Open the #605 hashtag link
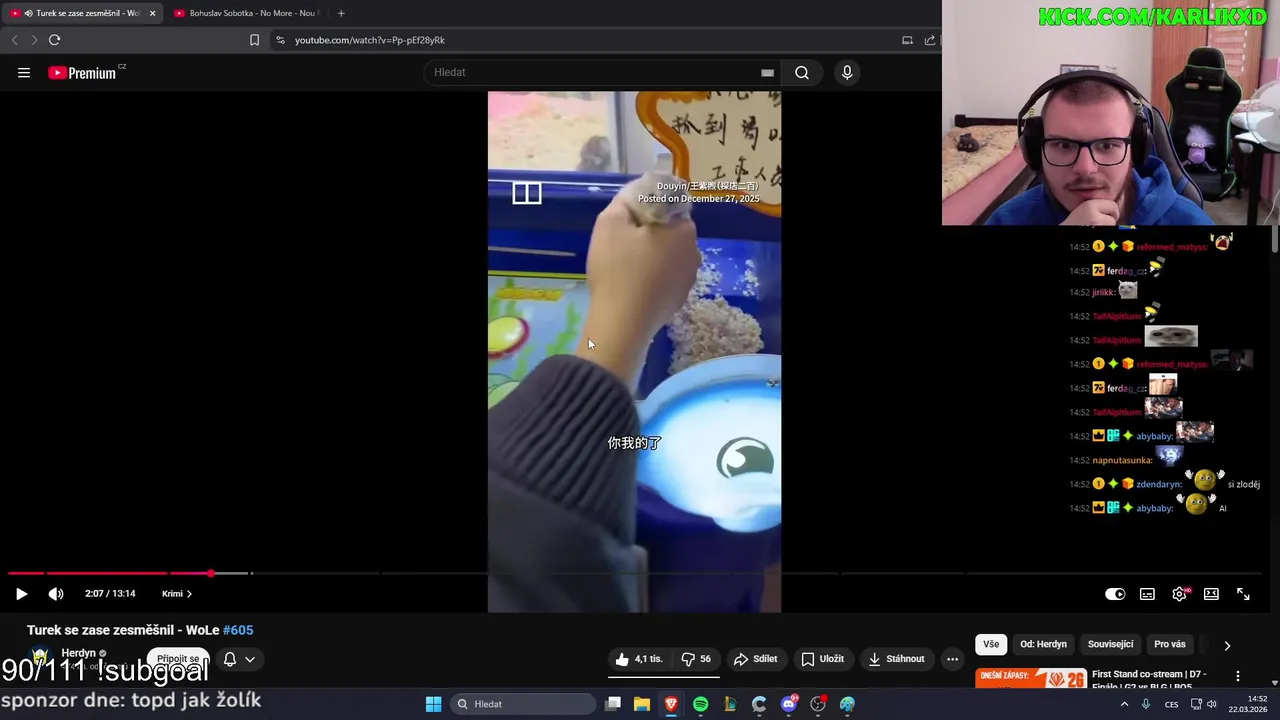This screenshot has width=1280, height=720. (x=238, y=630)
